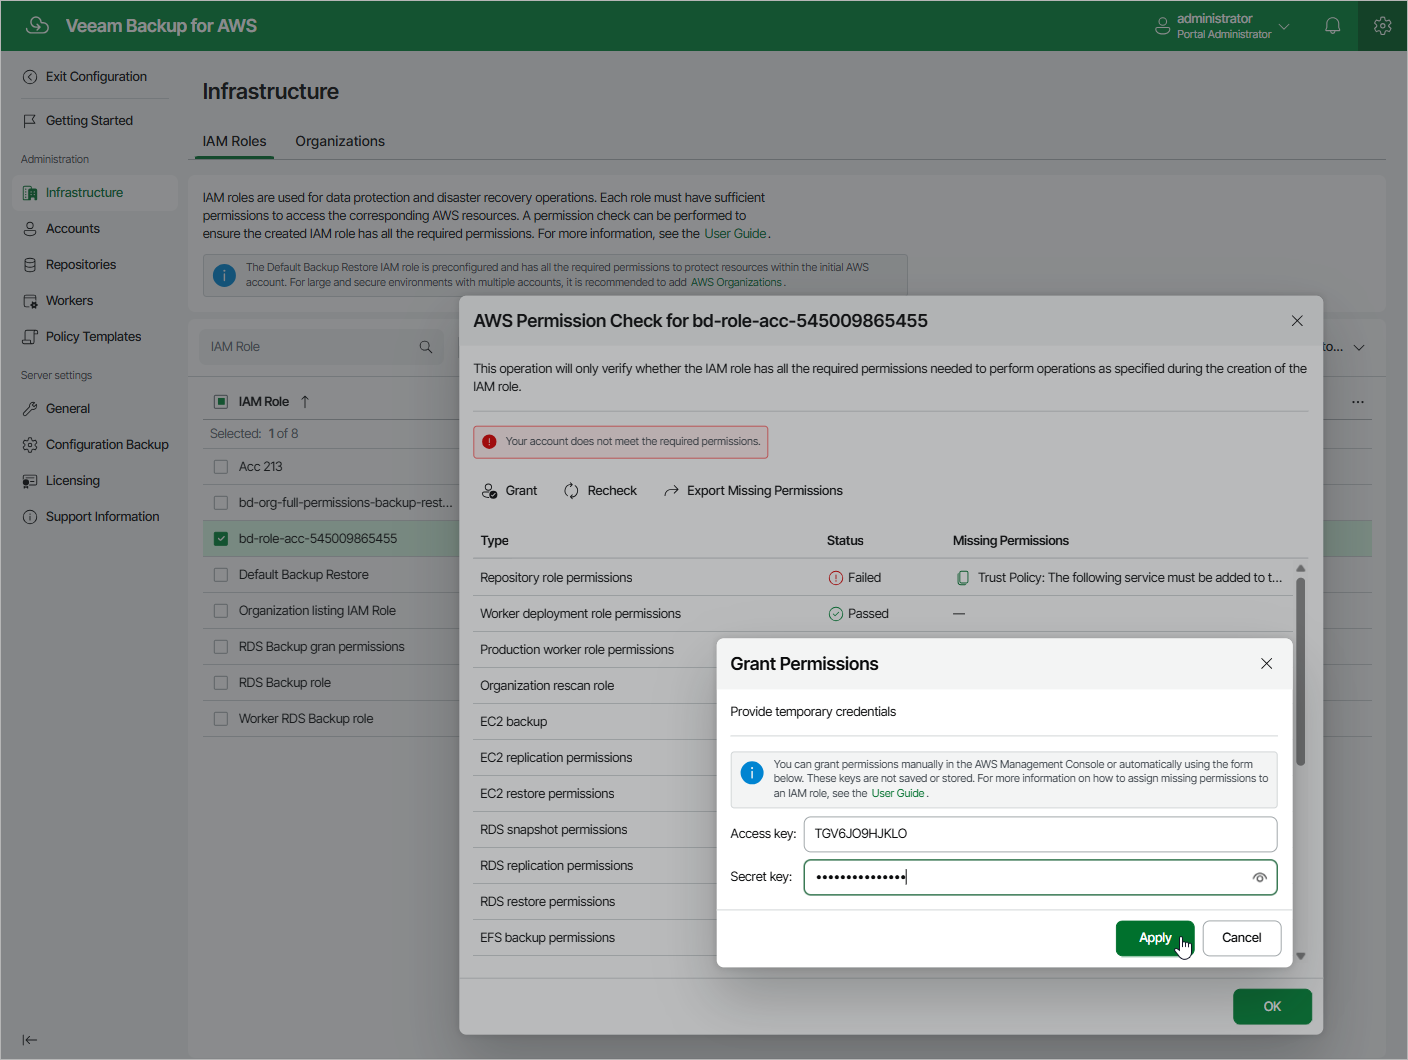This screenshot has height=1060, width=1408.
Task: Click the Repositories database icon
Action: [x=30, y=265]
